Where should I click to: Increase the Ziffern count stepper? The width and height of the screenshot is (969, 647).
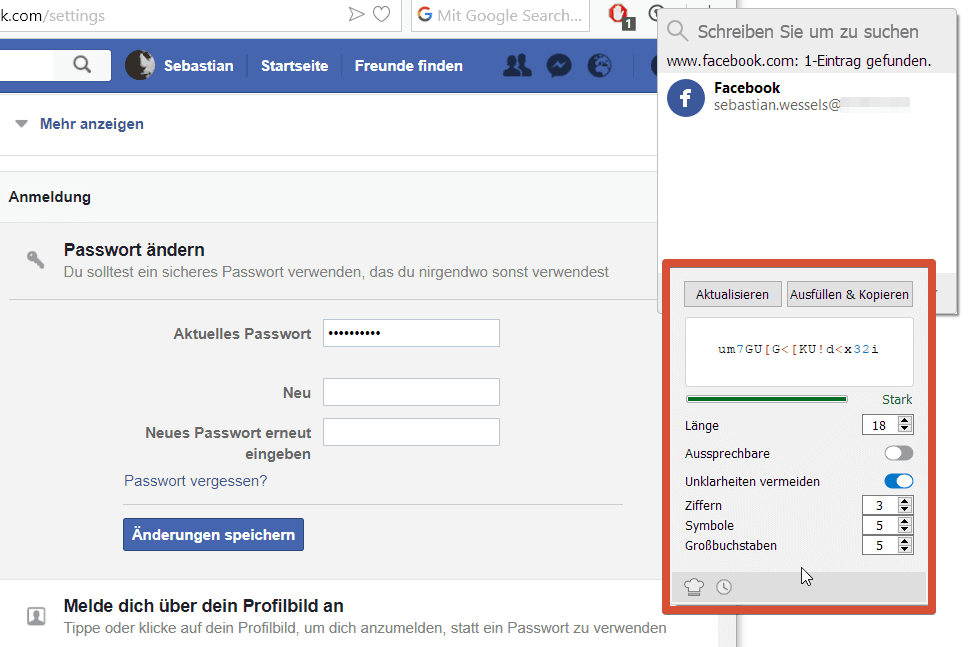[x=905, y=501]
